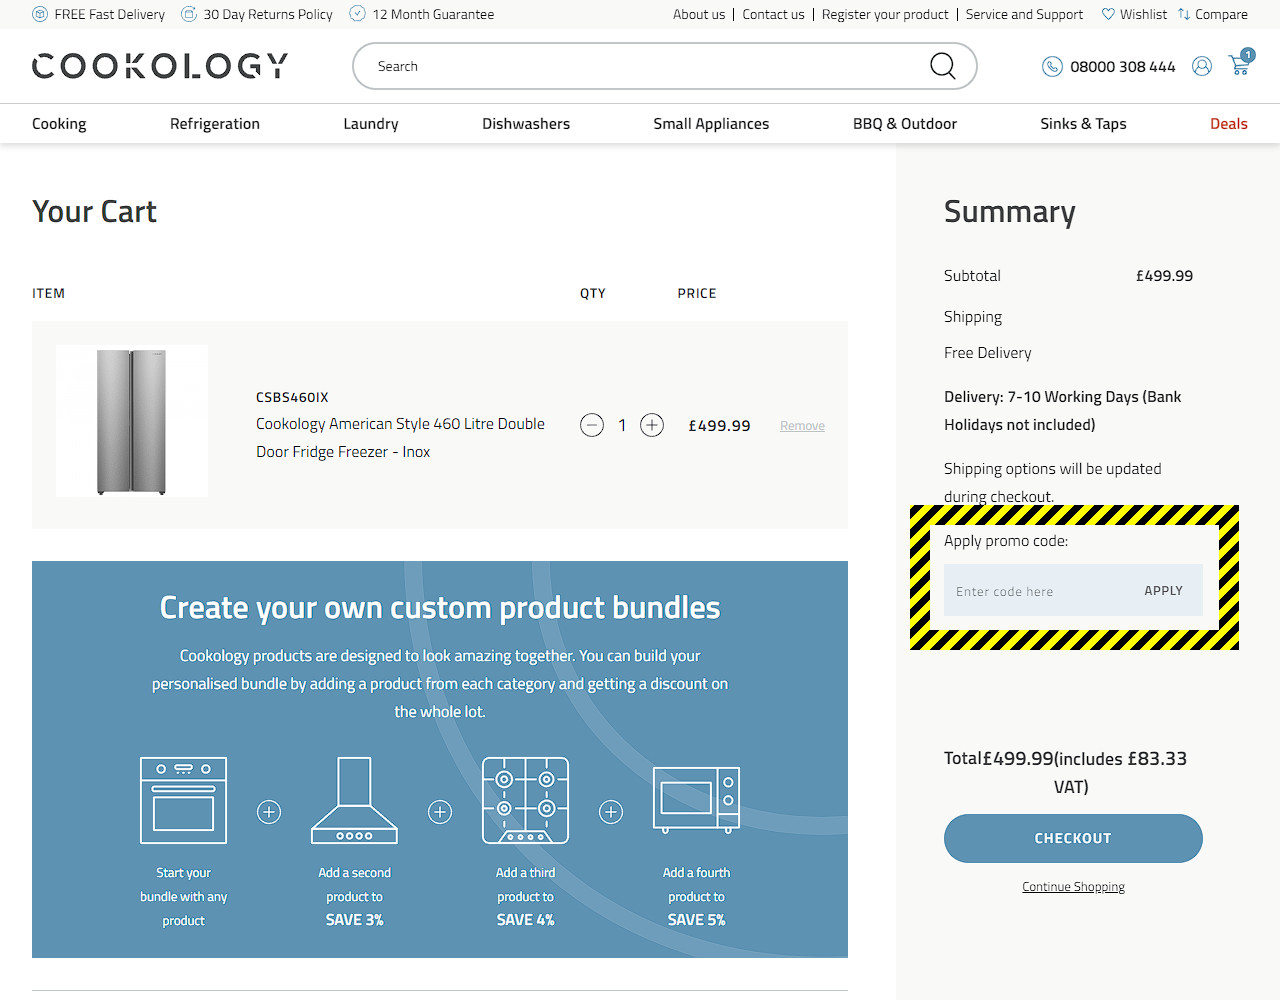
Task: Click the SAVE 4% bundle text
Action: tap(525, 920)
